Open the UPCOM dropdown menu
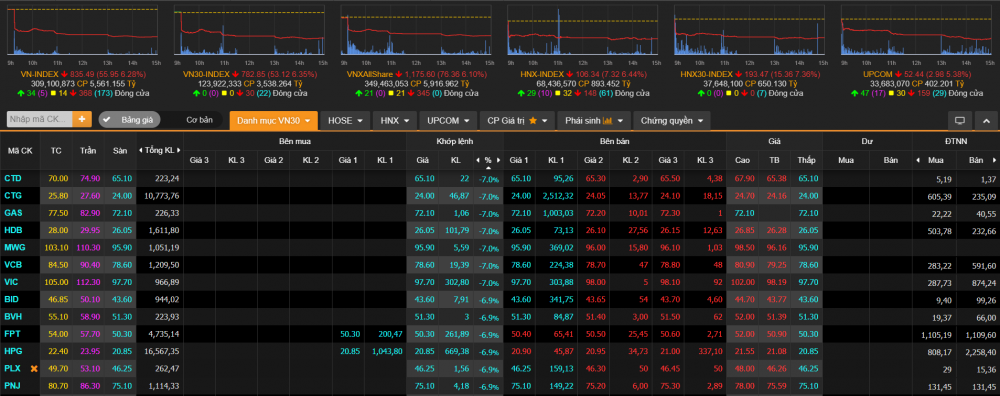 pos(448,120)
